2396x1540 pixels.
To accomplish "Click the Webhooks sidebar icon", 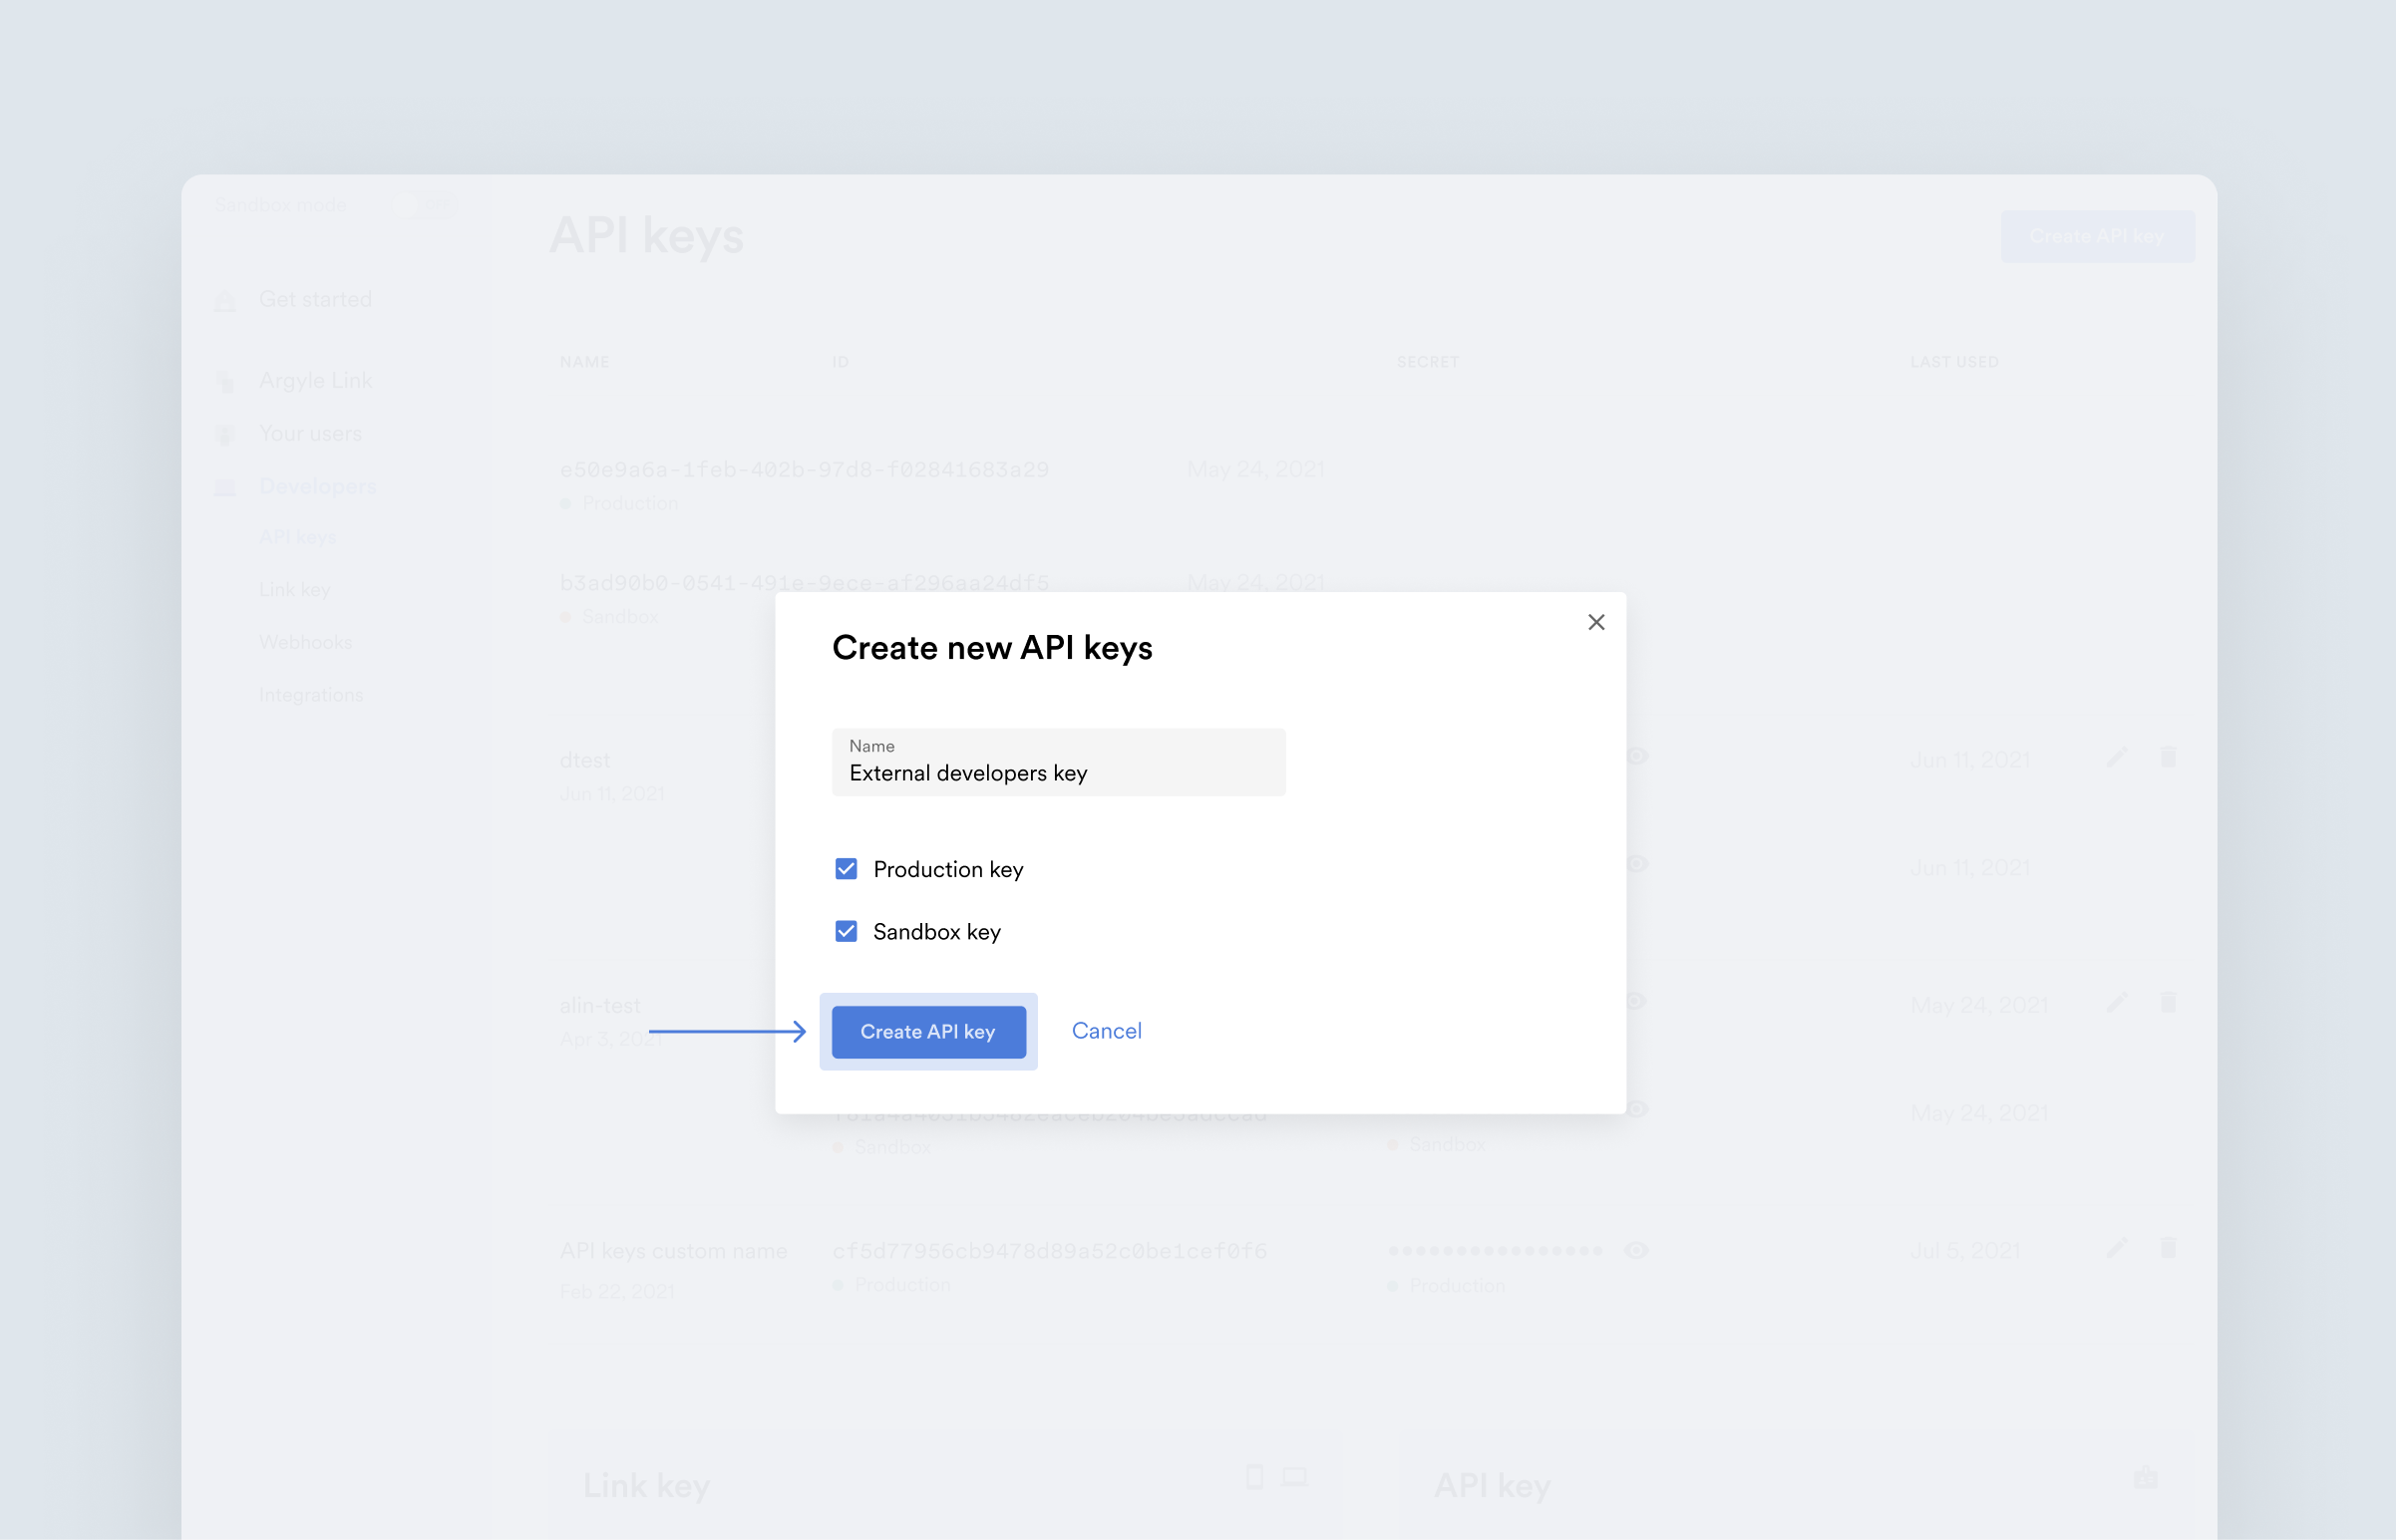I will [x=304, y=643].
